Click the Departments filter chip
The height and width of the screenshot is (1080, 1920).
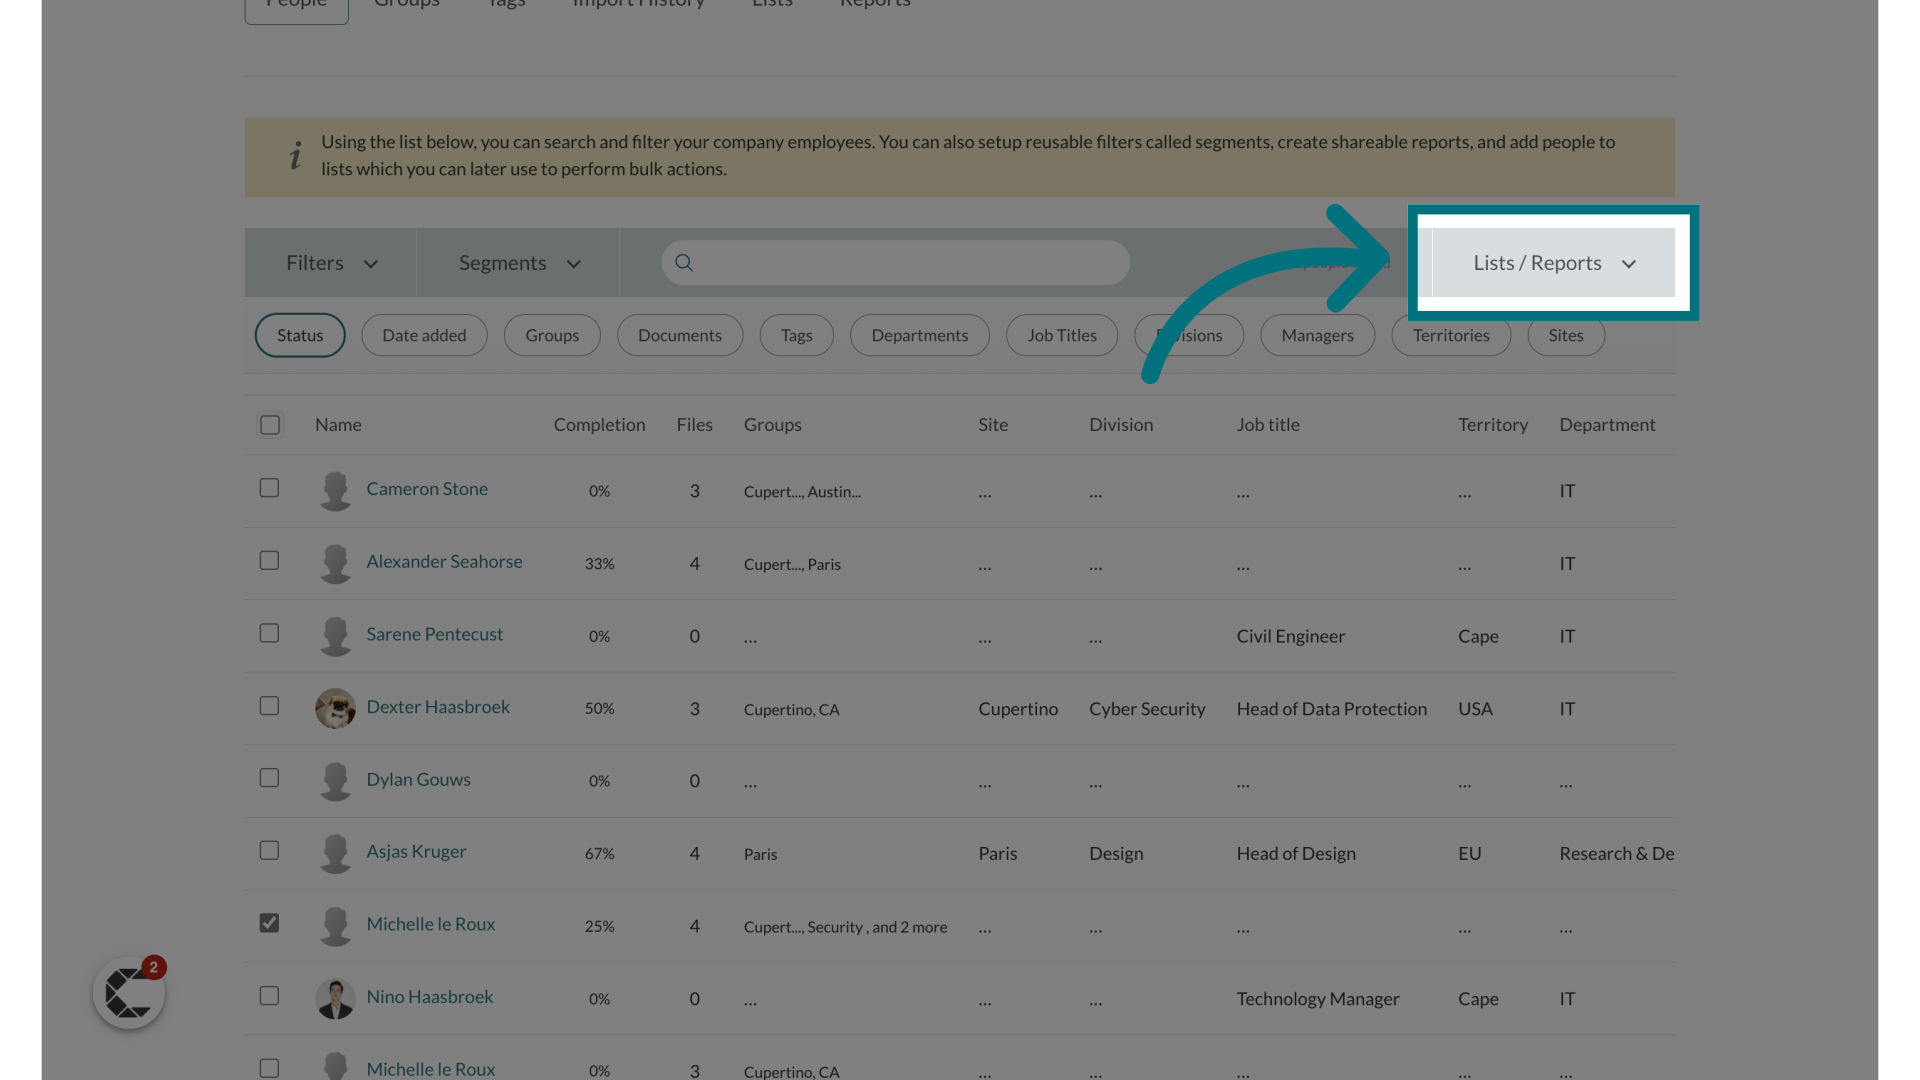coord(919,334)
